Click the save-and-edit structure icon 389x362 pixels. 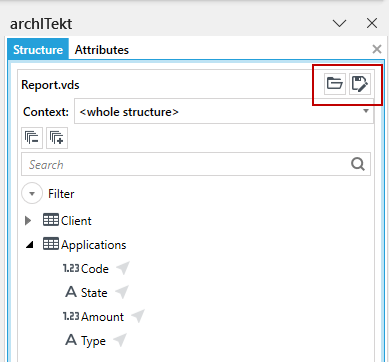tap(360, 83)
